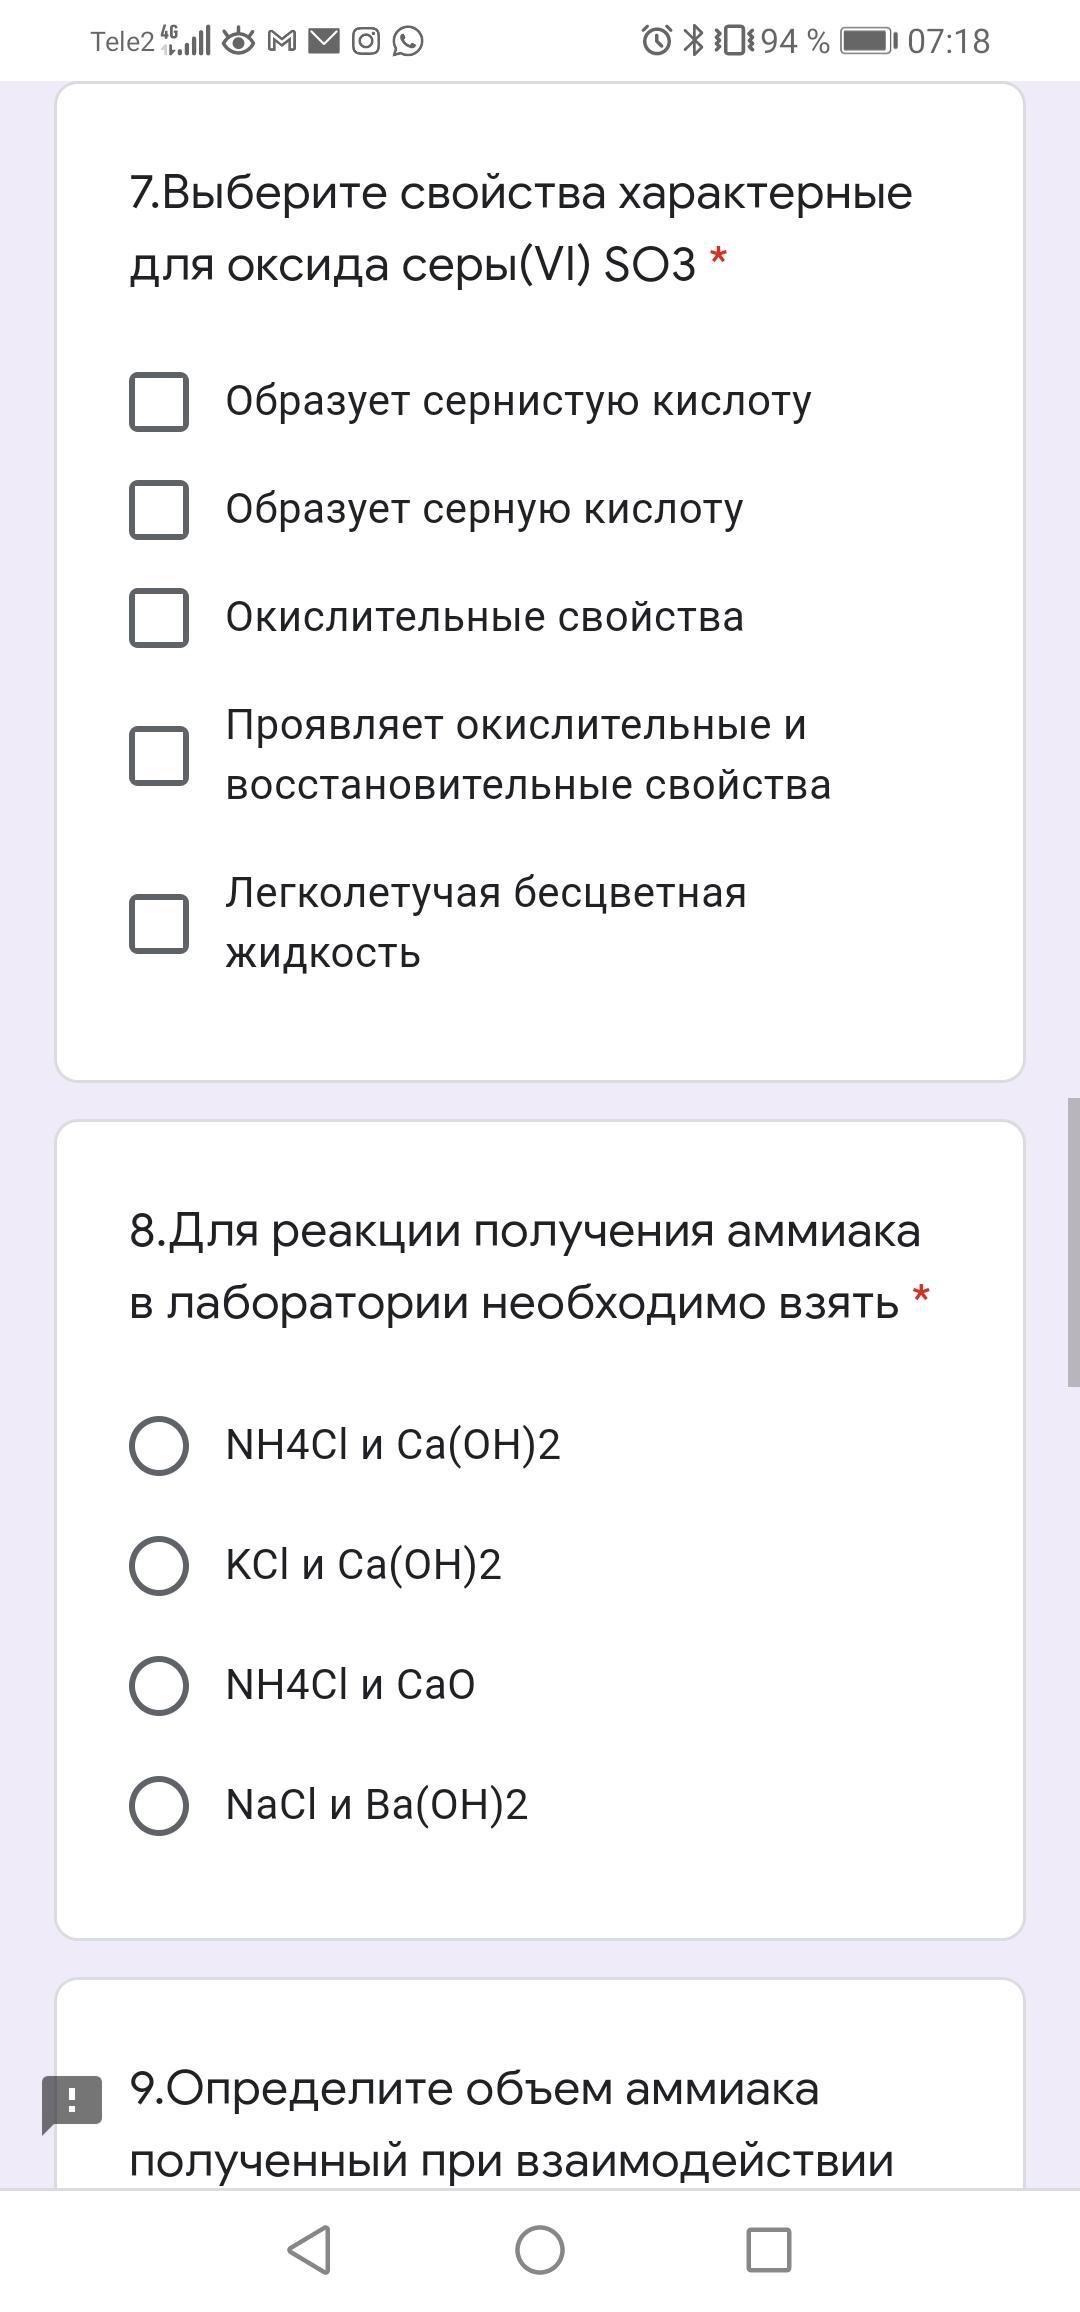
Task: Tap the WhatsApp notification icon
Action: coord(408,41)
